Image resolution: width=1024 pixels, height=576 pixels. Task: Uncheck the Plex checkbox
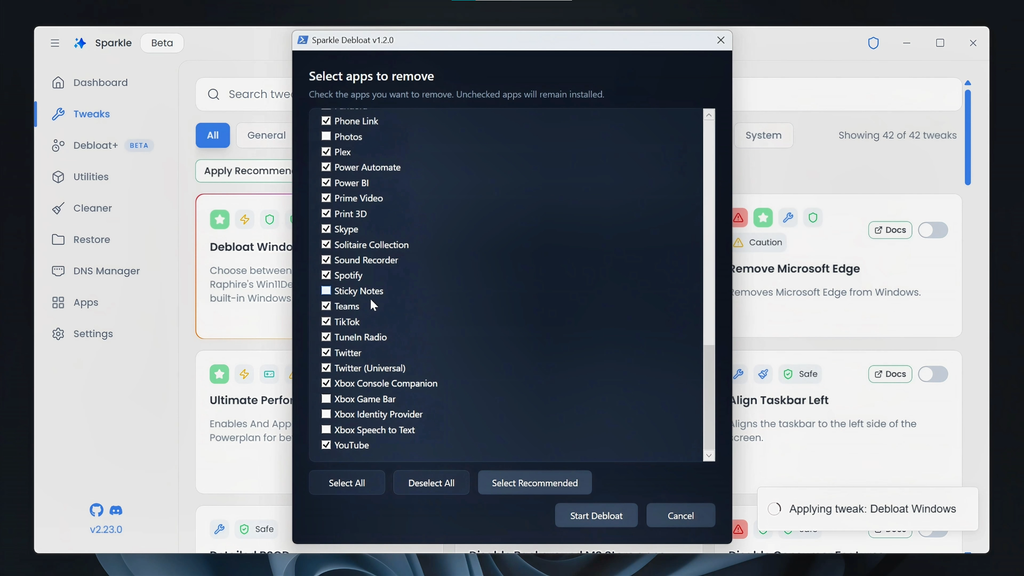[326, 152]
